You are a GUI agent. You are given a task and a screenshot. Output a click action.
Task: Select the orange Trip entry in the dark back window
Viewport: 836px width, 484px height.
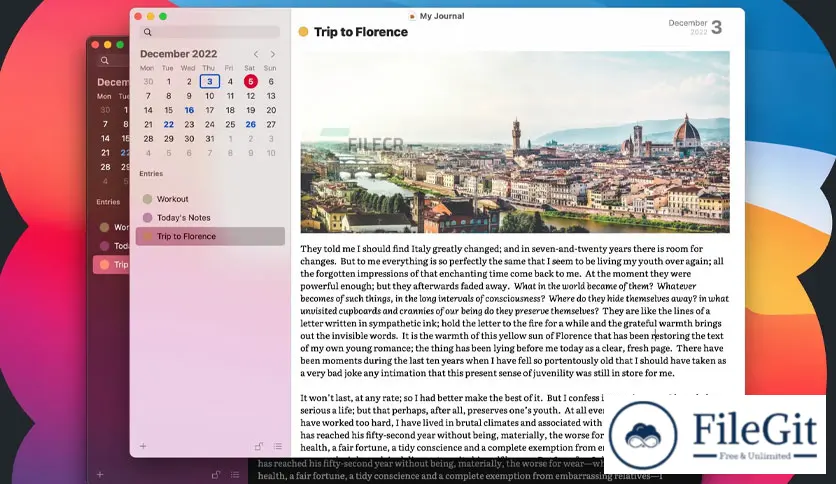click(x=111, y=264)
